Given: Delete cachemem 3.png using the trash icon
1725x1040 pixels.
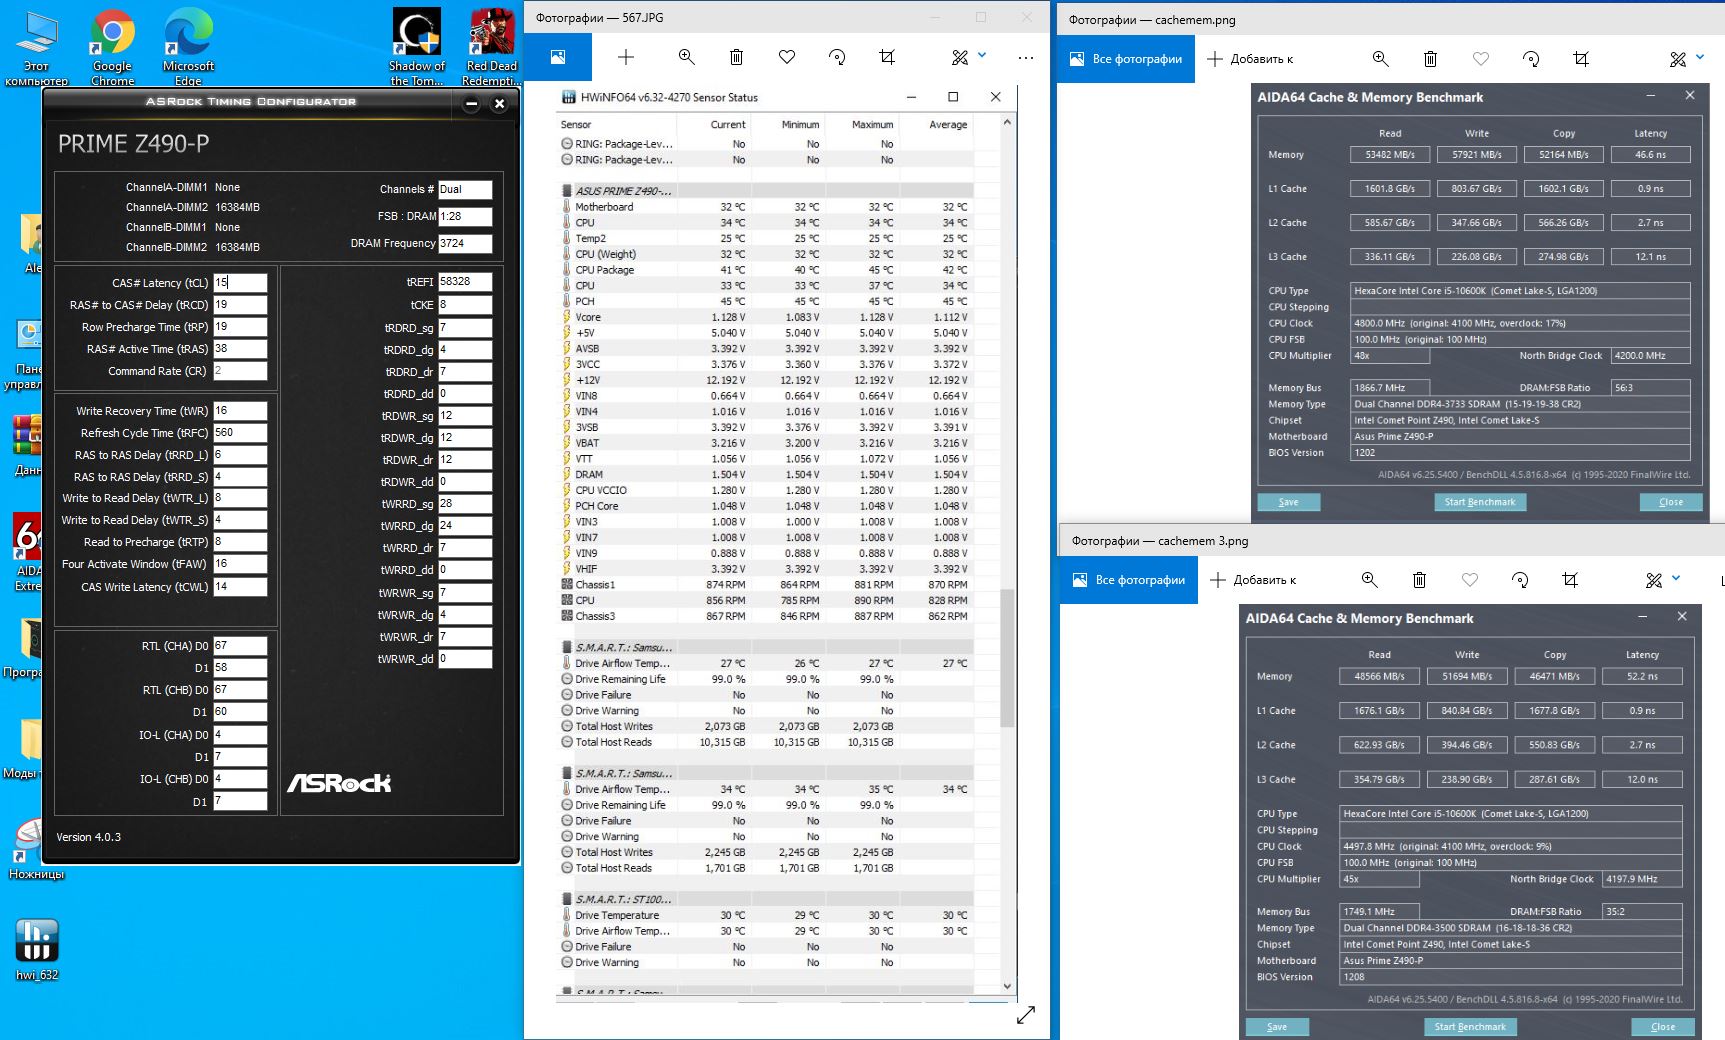Looking at the screenshot, I should point(1419,580).
